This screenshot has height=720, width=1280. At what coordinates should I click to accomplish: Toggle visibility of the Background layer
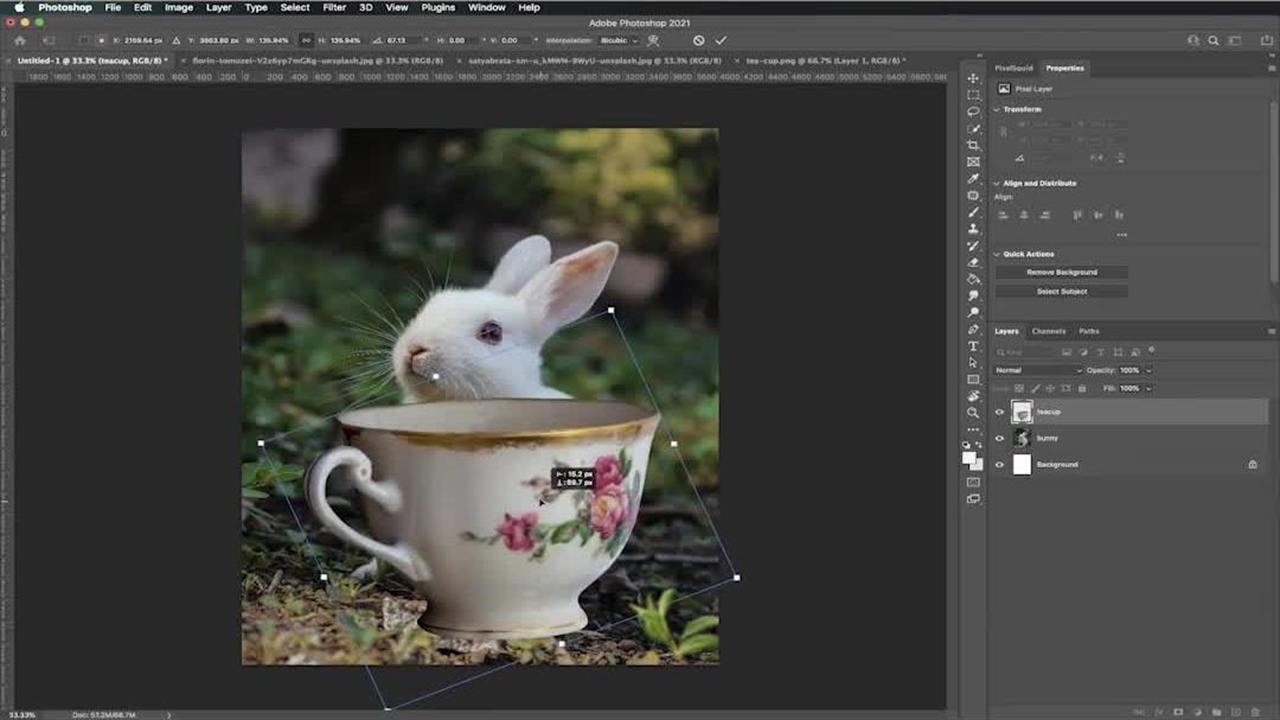999,465
